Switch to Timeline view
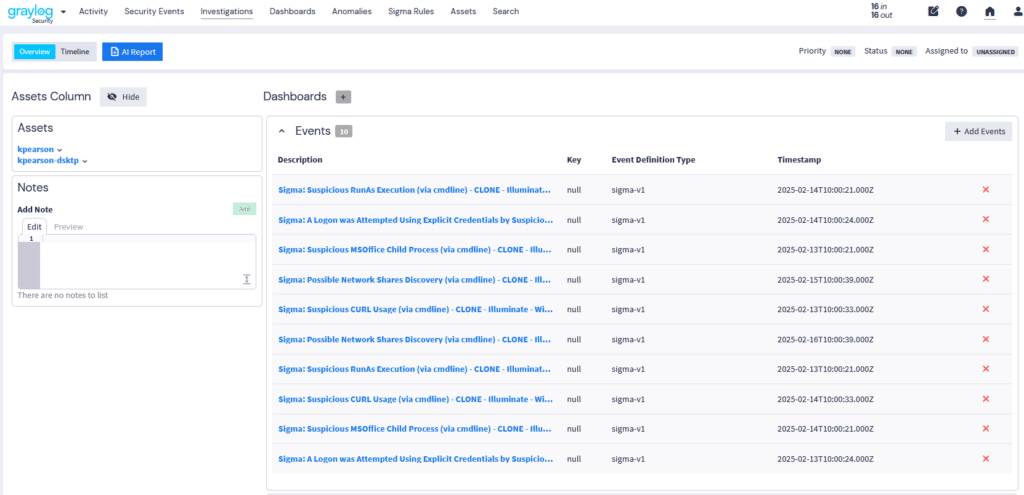This screenshot has height=495, width=1024. coord(75,51)
